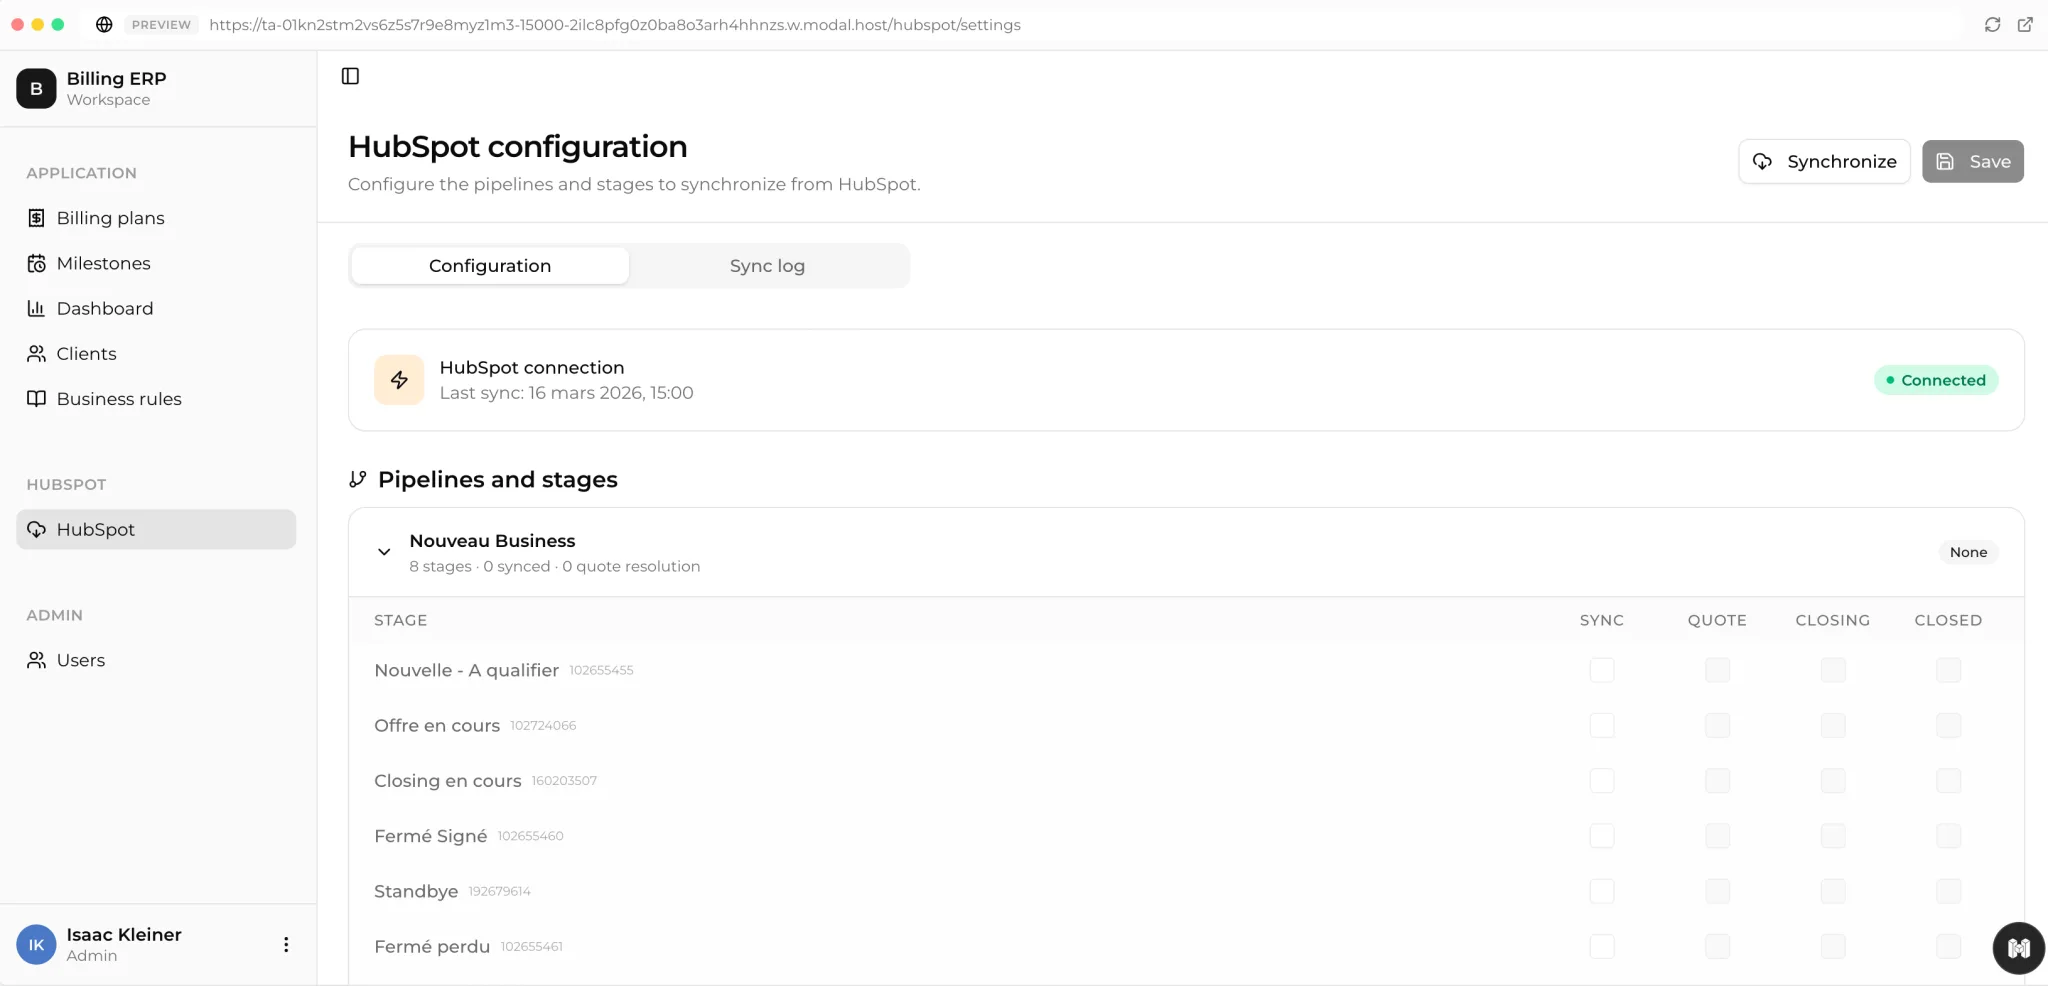This screenshot has height=986, width=2048.
Task: Click the HubSpot cloud icon in sidebar
Action: point(36,529)
